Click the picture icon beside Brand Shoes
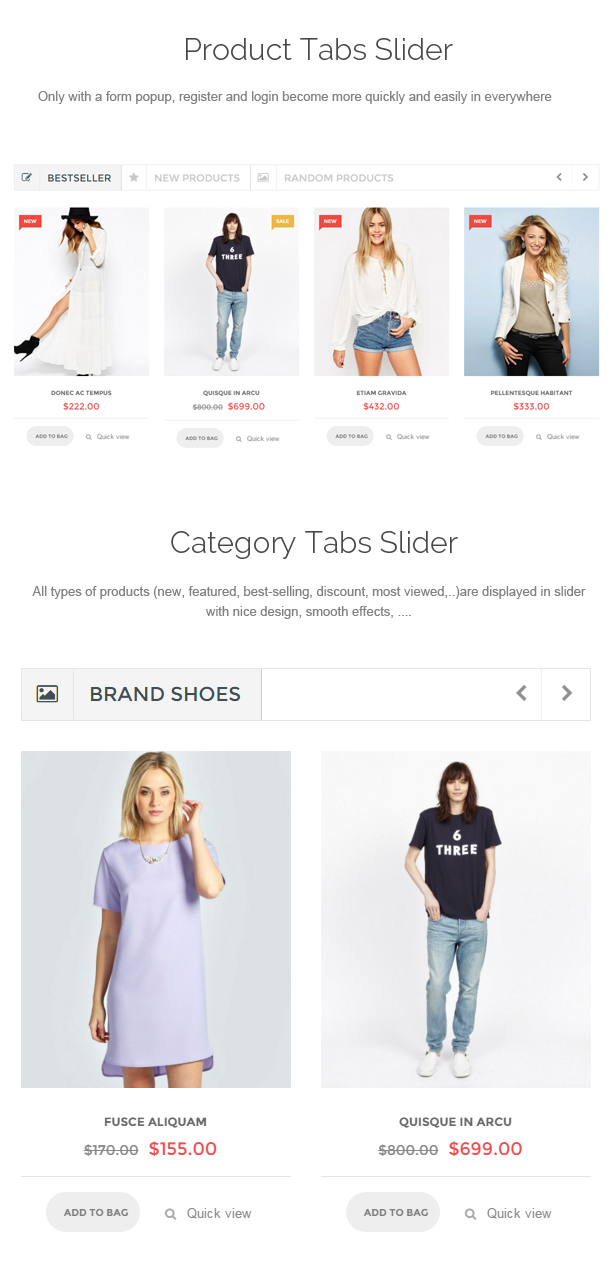The height and width of the screenshot is (1281, 616). point(47,694)
